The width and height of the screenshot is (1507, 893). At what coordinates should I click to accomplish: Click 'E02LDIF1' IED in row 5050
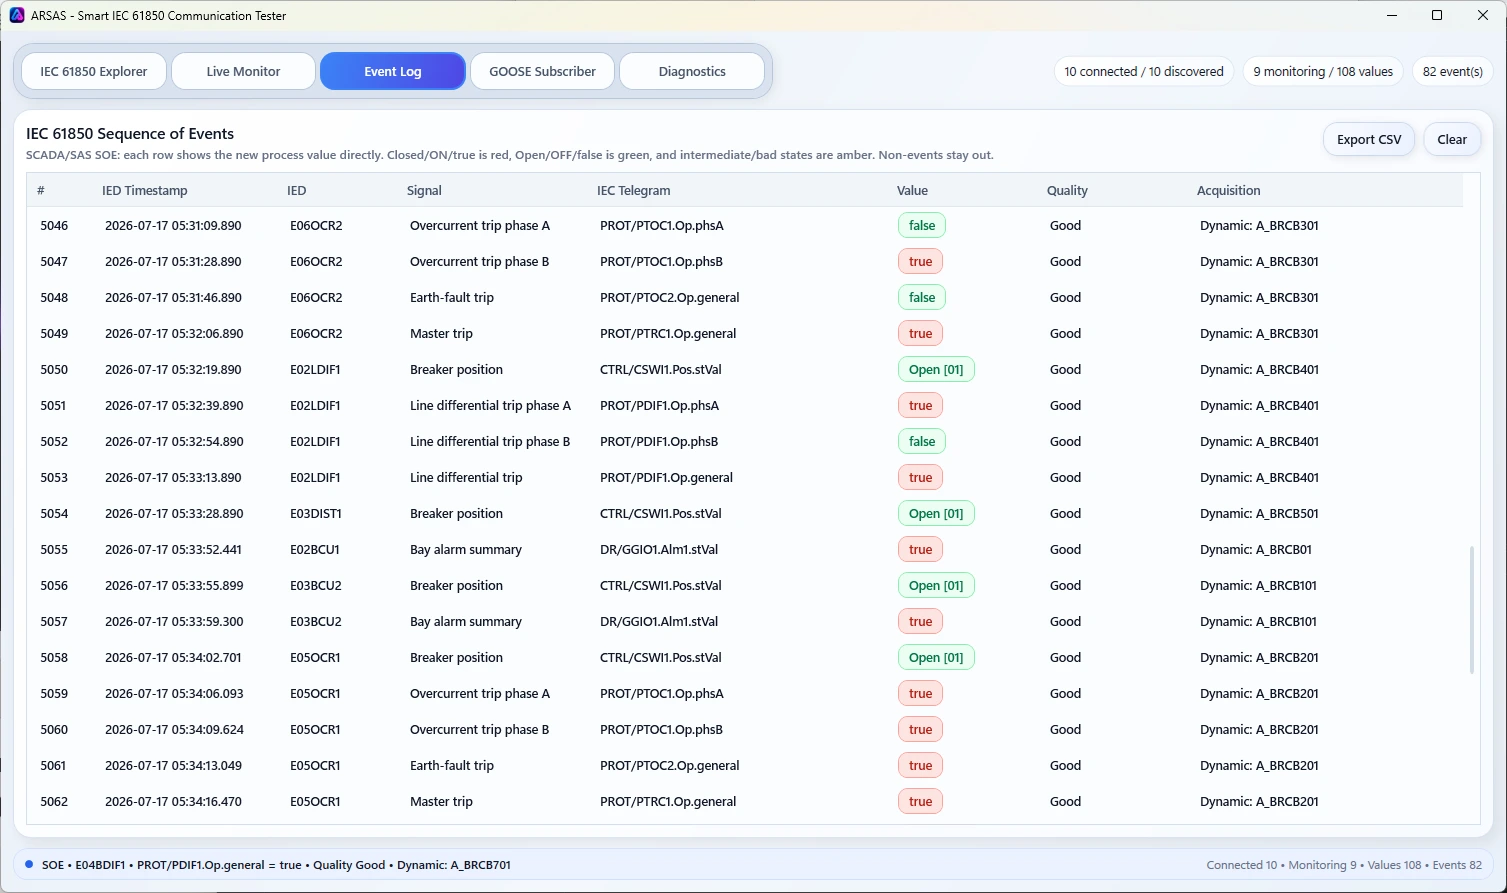click(x=315, y=369)
